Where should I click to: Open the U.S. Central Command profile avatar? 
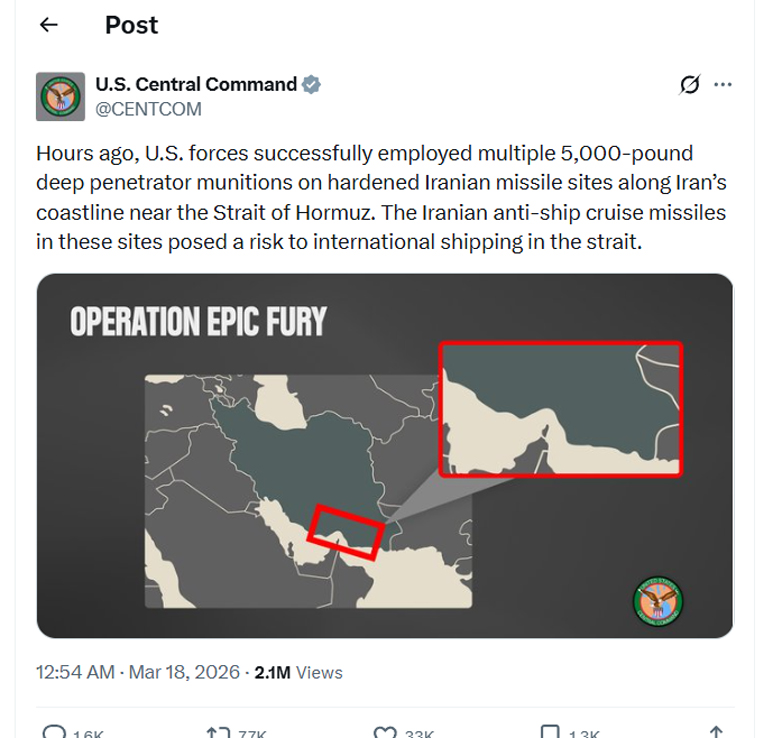pos(60,96)
